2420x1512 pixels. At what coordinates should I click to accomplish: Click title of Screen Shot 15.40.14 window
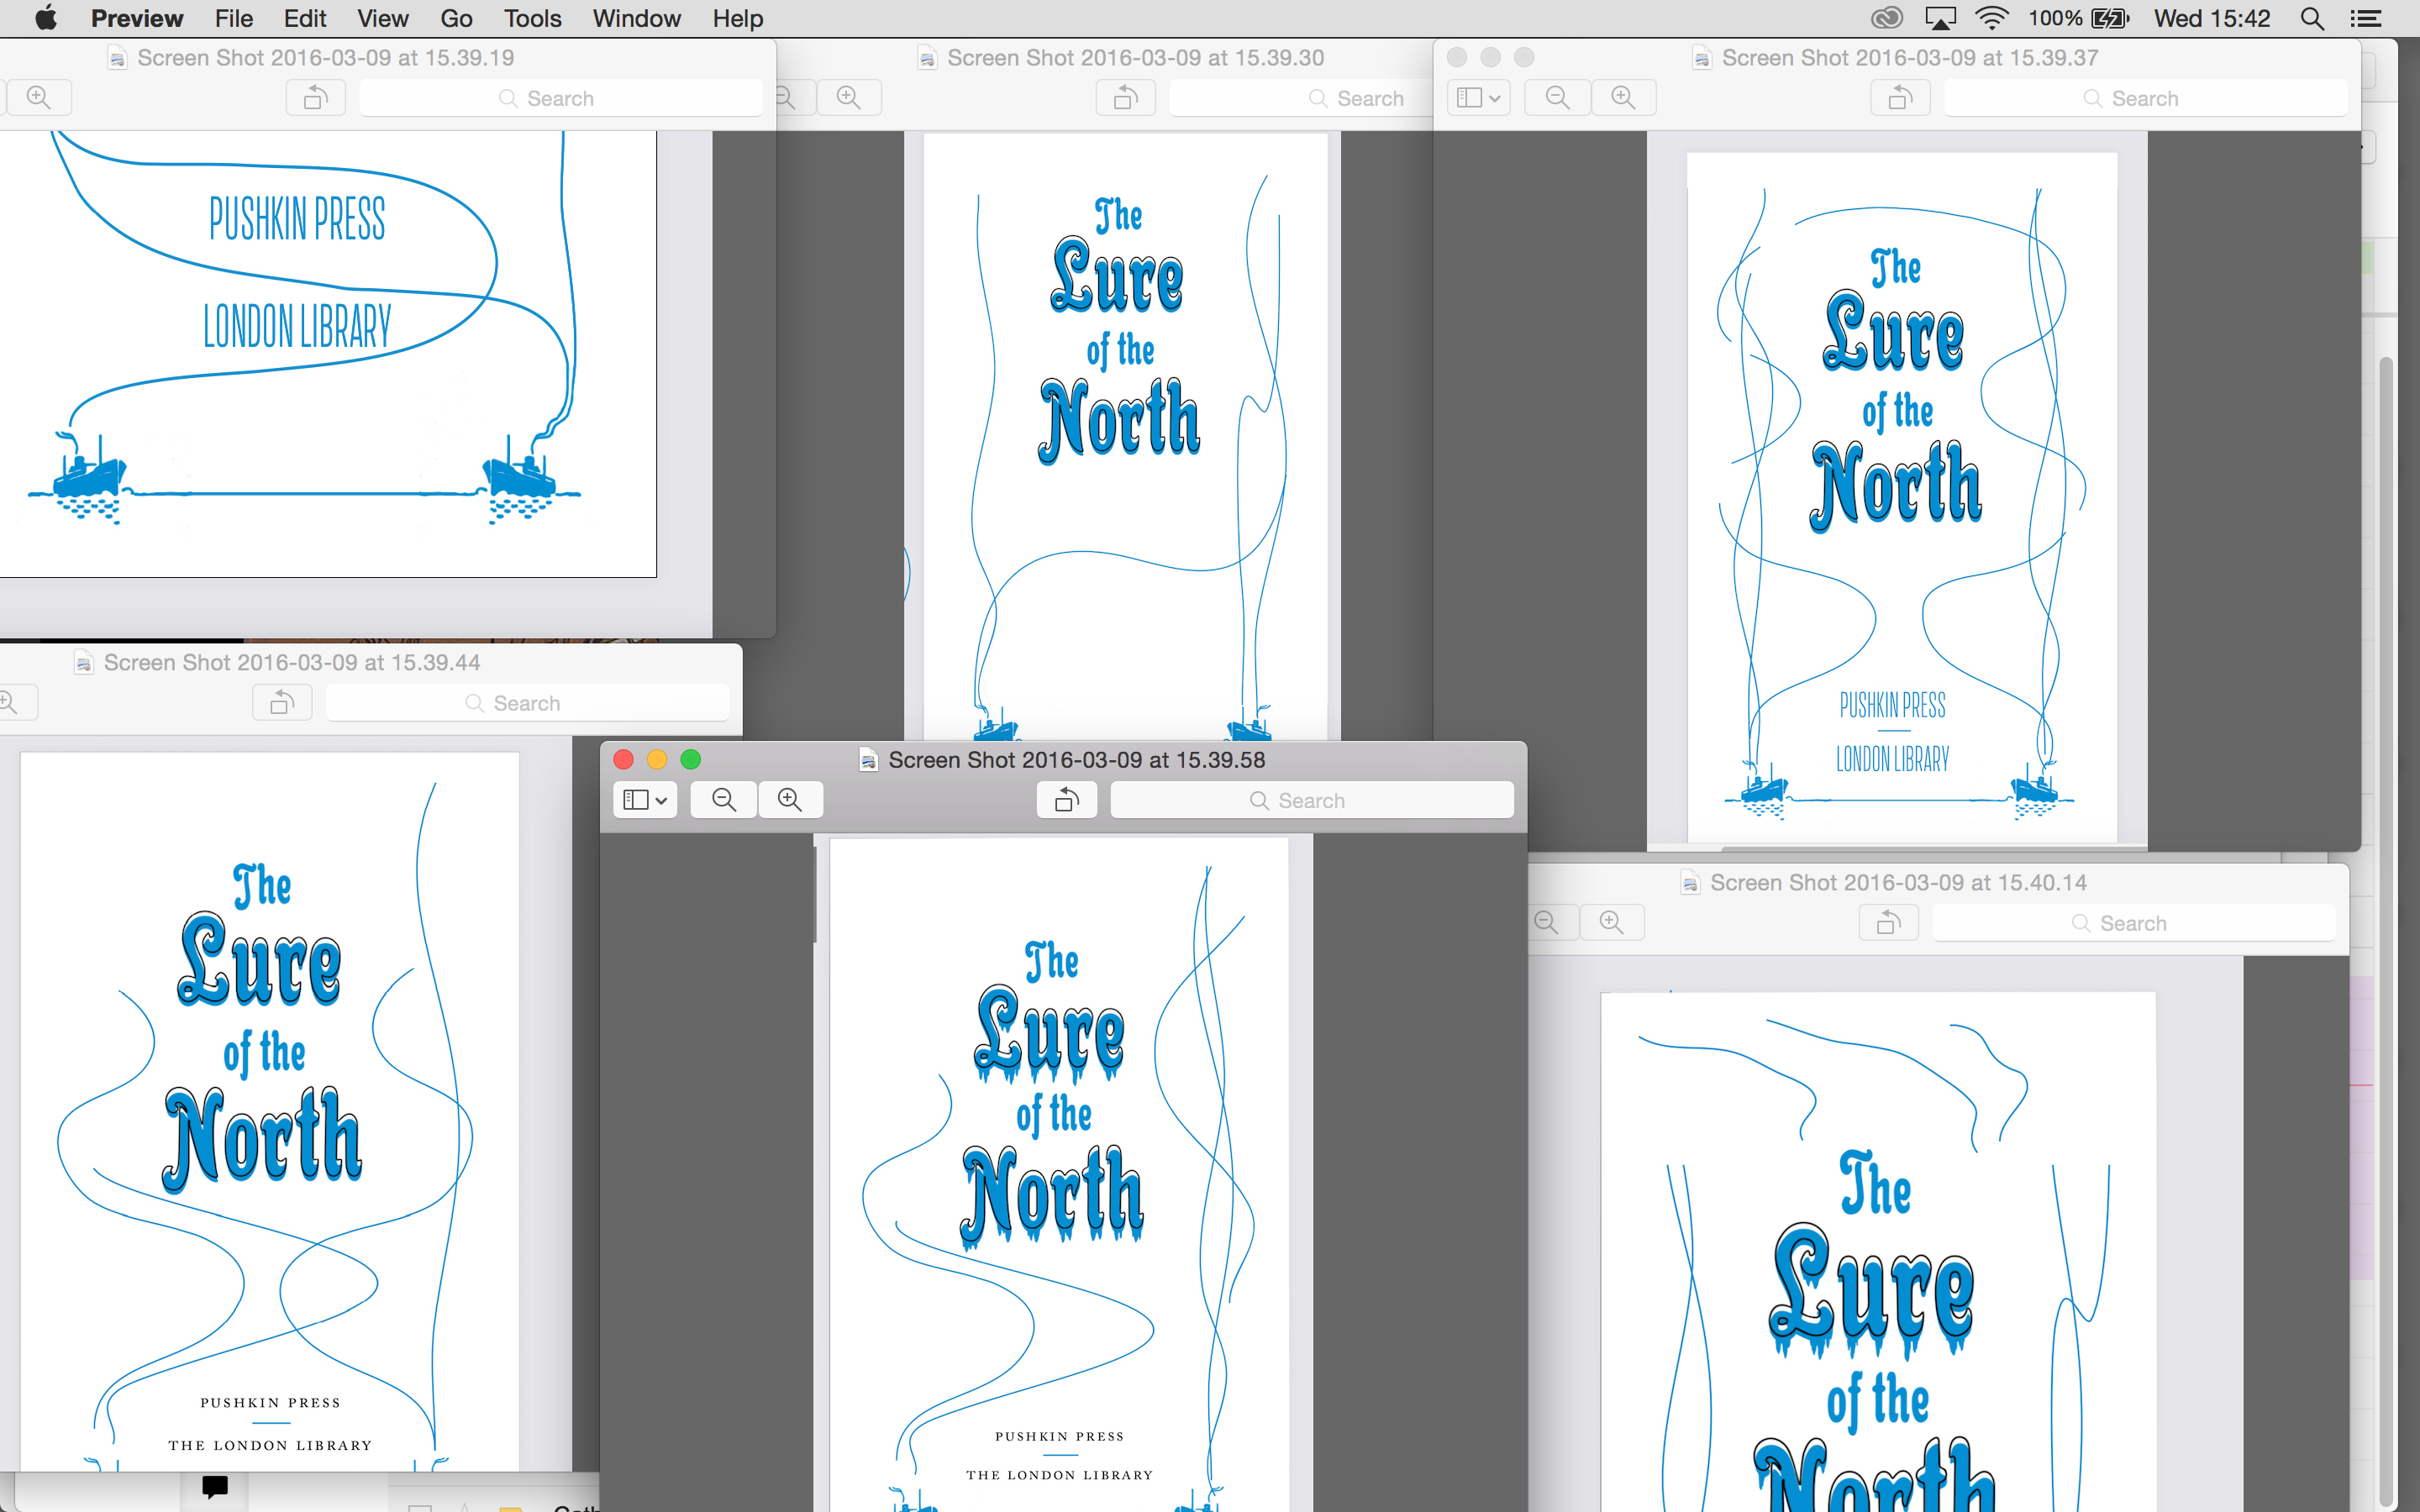[x=1898, y=882]
